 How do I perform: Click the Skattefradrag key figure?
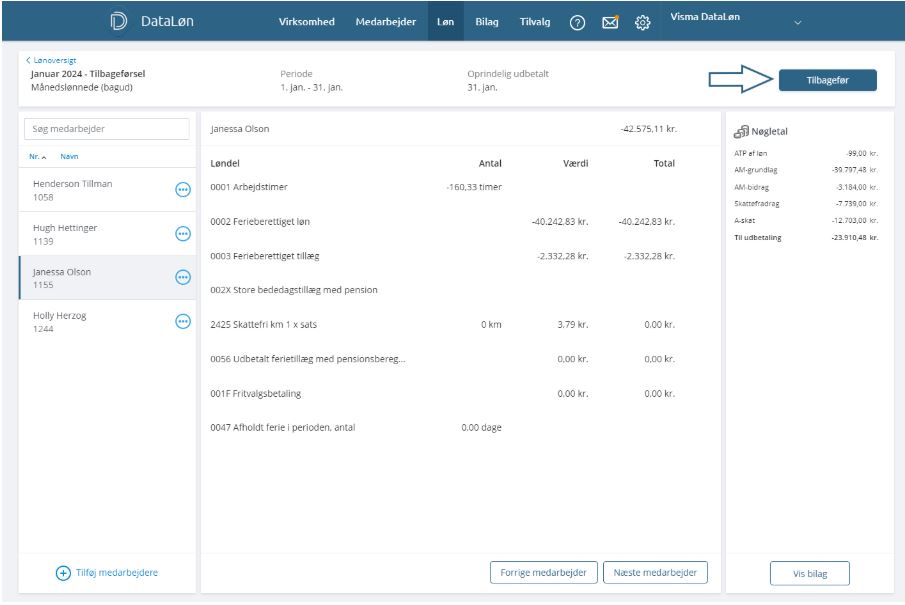click(x=806, y=204)
